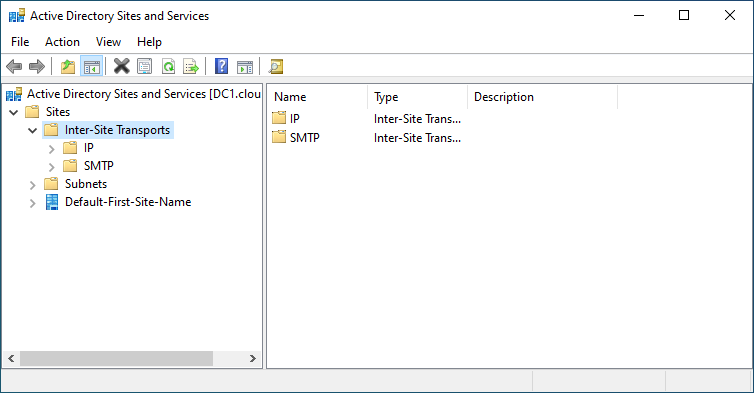Click the Up one level folder icon
This screenshot has height=393, width=754.
[x=68, y=66]
